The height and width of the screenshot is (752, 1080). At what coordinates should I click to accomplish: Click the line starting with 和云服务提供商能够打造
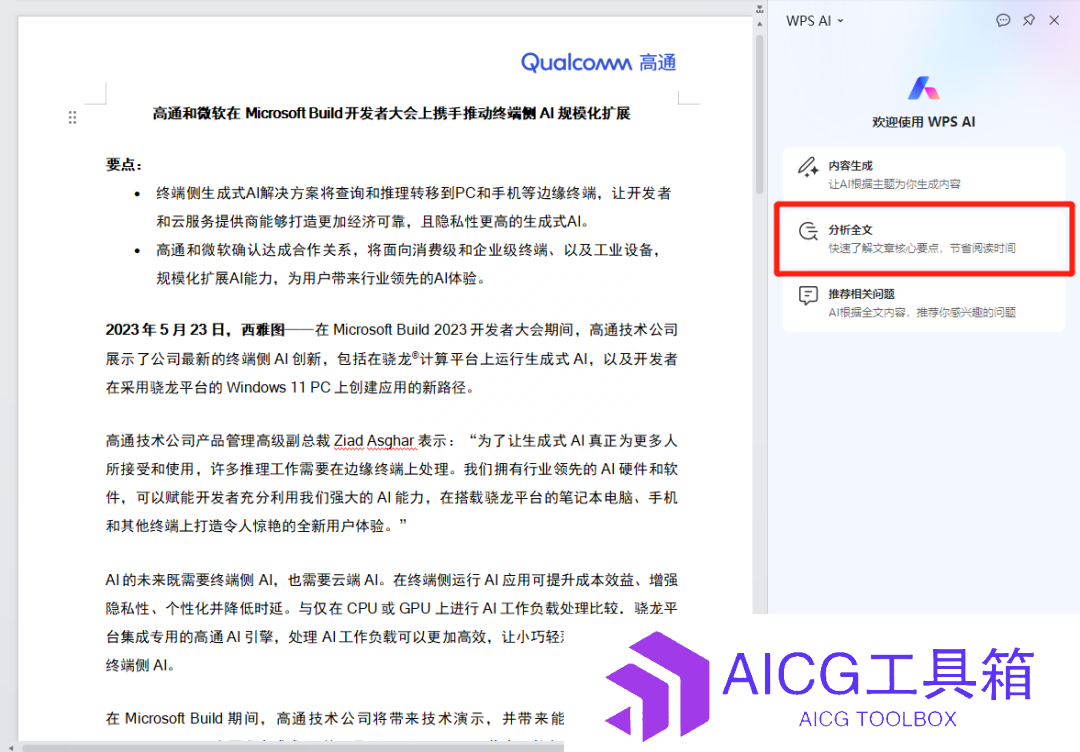pos(374,222)
